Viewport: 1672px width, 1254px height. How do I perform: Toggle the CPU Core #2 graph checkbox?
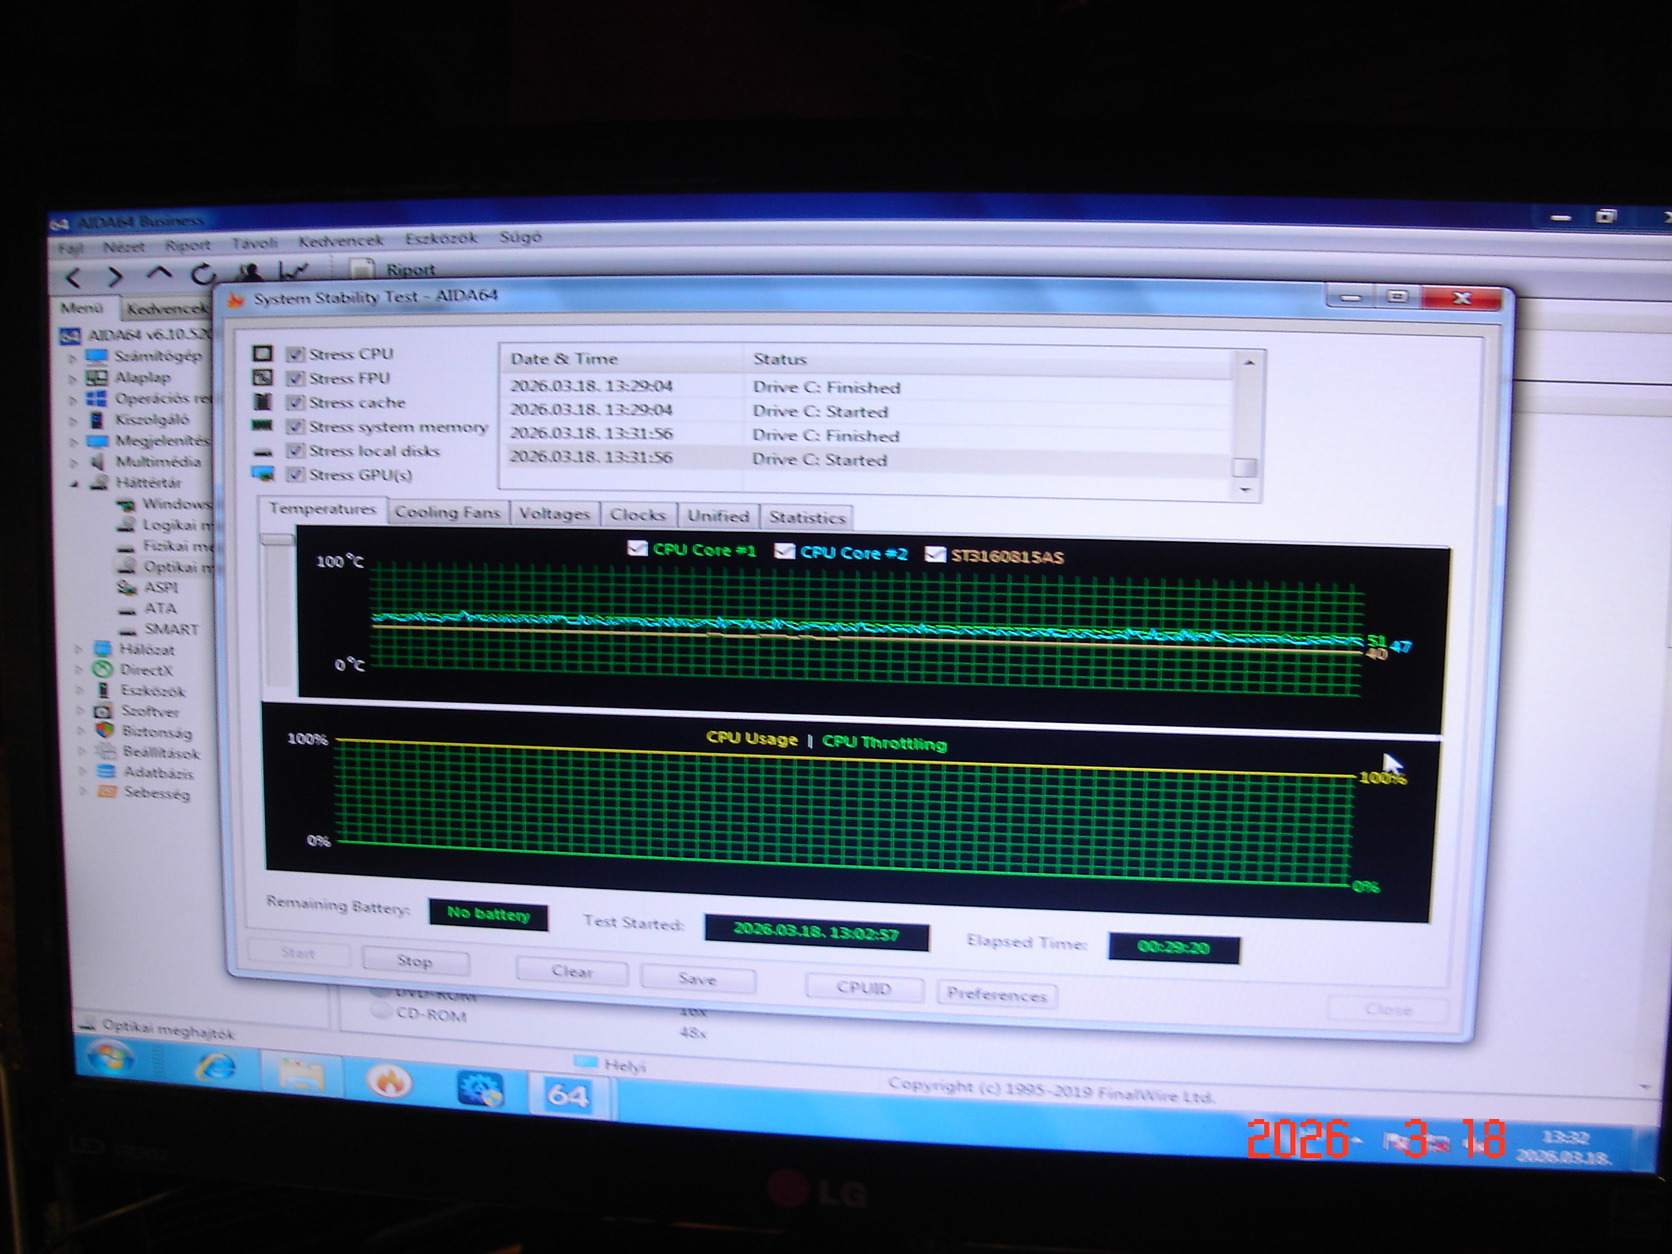pyautogui.click(x=785, y=551)
